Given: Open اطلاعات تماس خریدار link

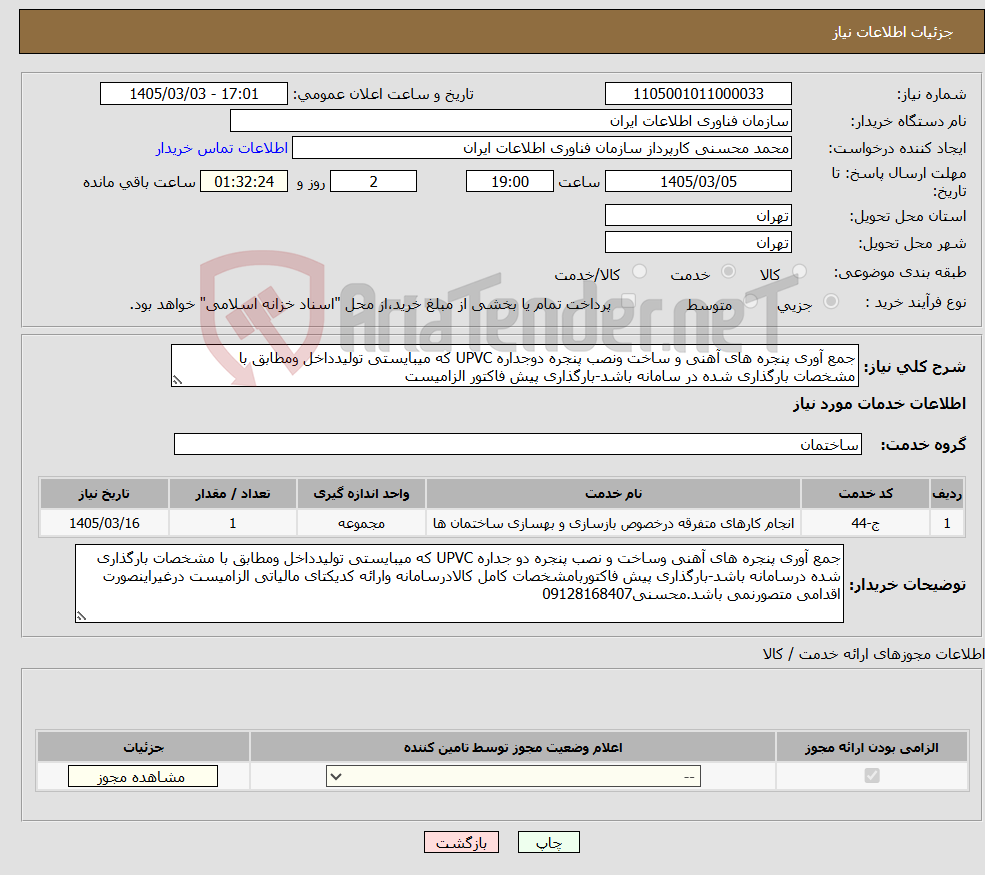Looking at the screenshot, I should [x=222, y=148].
